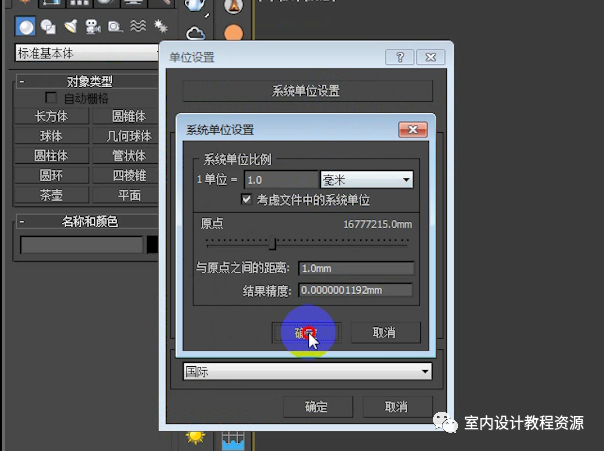The width and height of the screenshot is (604, 451).
Task: Create a 几何球体 object
Action: coord(126,136)
